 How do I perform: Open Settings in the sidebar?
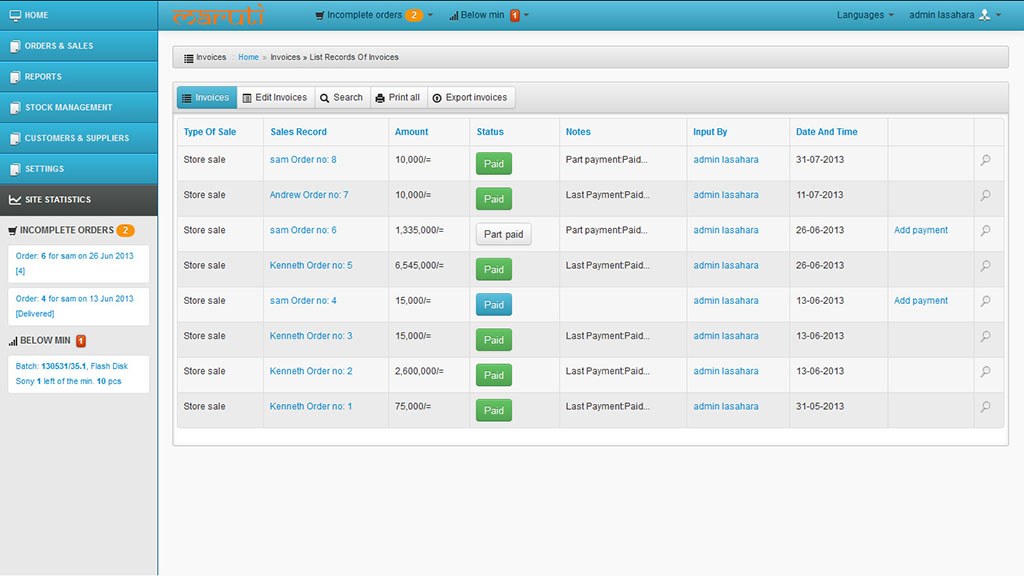(x=78, y=169)
